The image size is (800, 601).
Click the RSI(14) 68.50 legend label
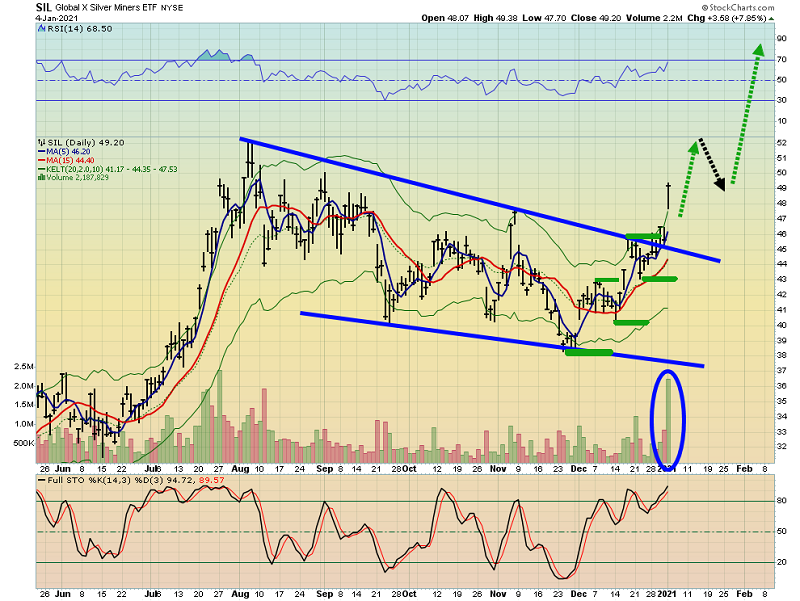click(80, 29)
